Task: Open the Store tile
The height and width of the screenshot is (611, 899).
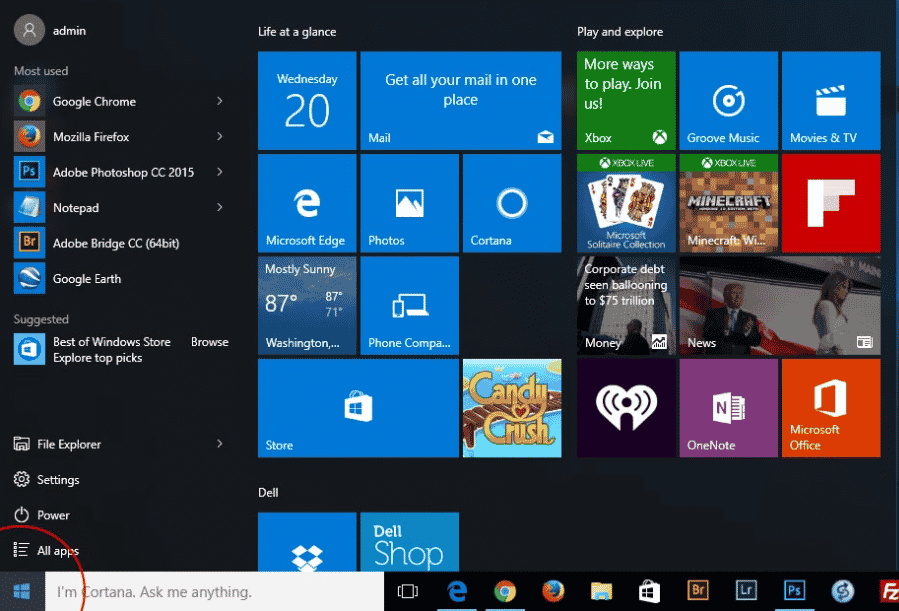Action: point(358,408)
